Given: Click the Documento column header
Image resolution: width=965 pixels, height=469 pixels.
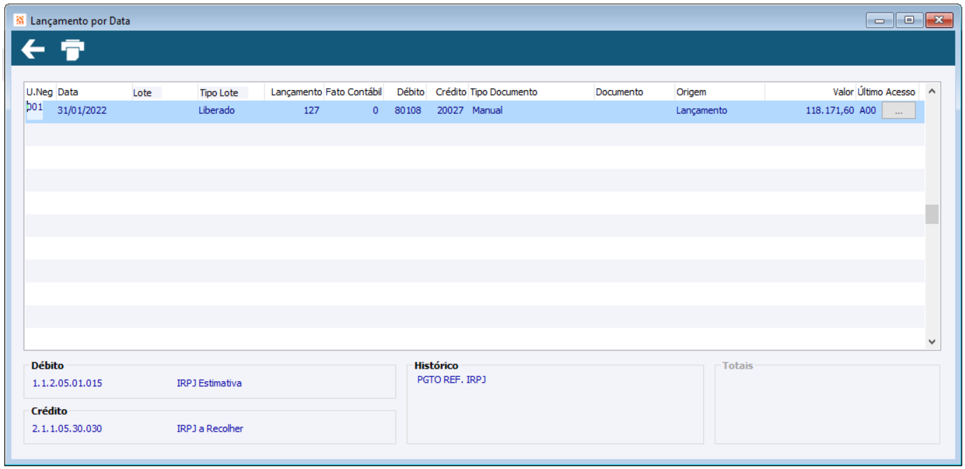Looking at the screenshot, I should (634, 92).
